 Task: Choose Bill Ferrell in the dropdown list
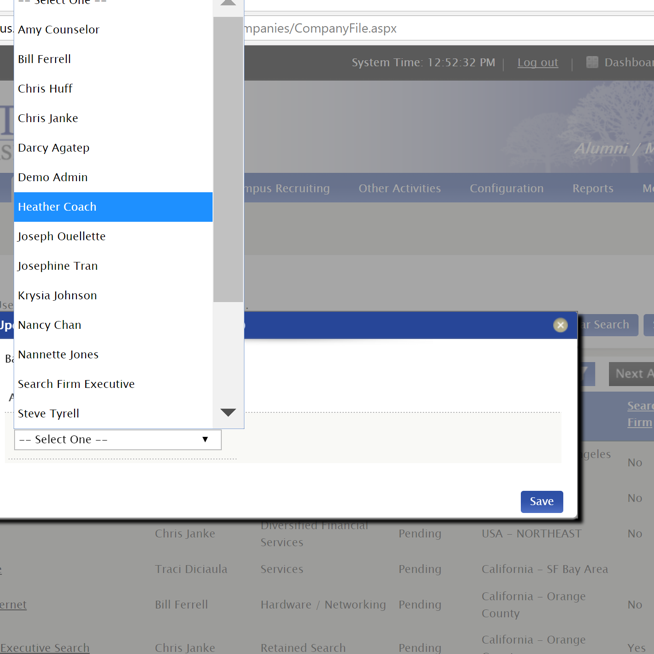[x=113, y=59]
